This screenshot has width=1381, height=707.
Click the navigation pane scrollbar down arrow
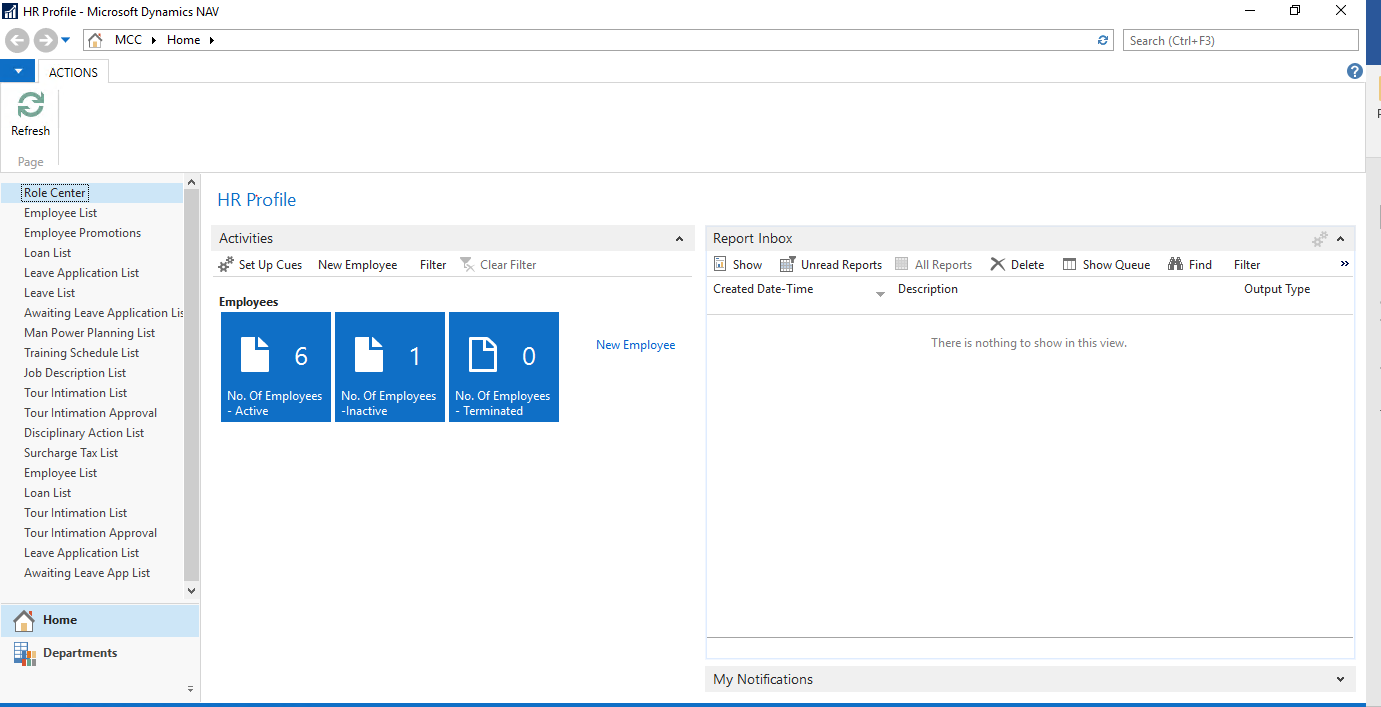click(x=192, y=591)
